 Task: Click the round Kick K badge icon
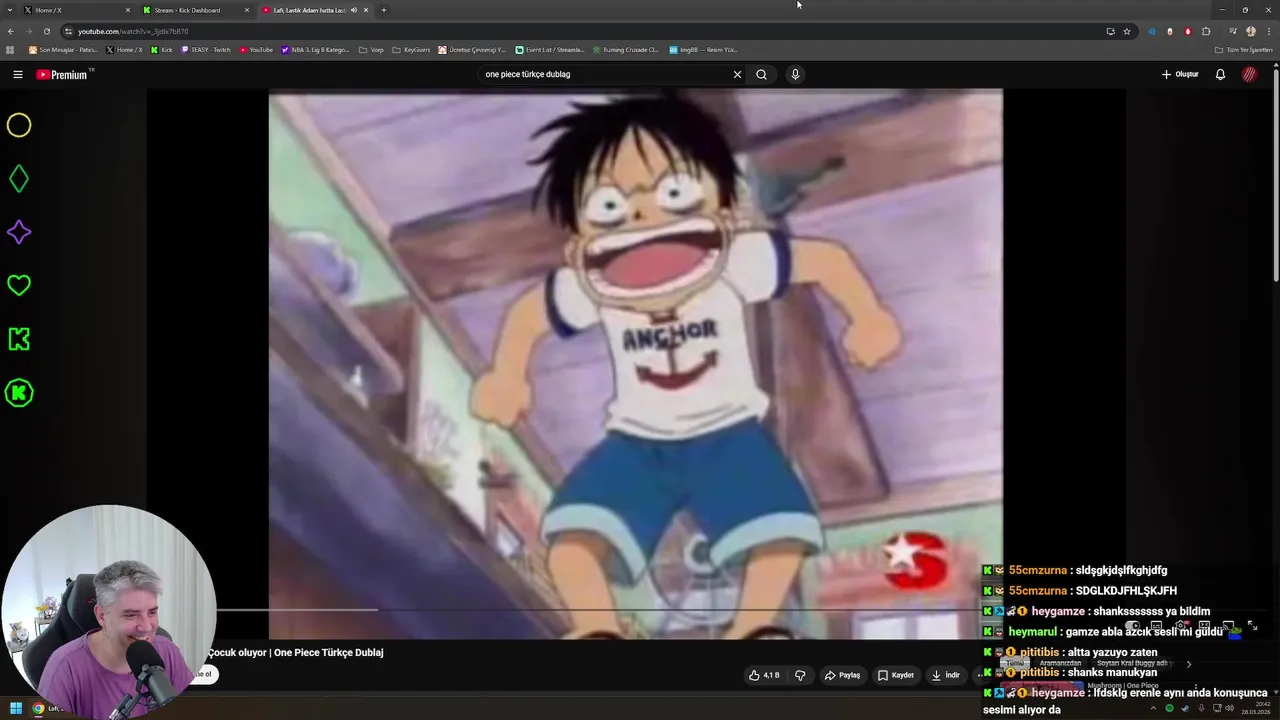(19, 393)
